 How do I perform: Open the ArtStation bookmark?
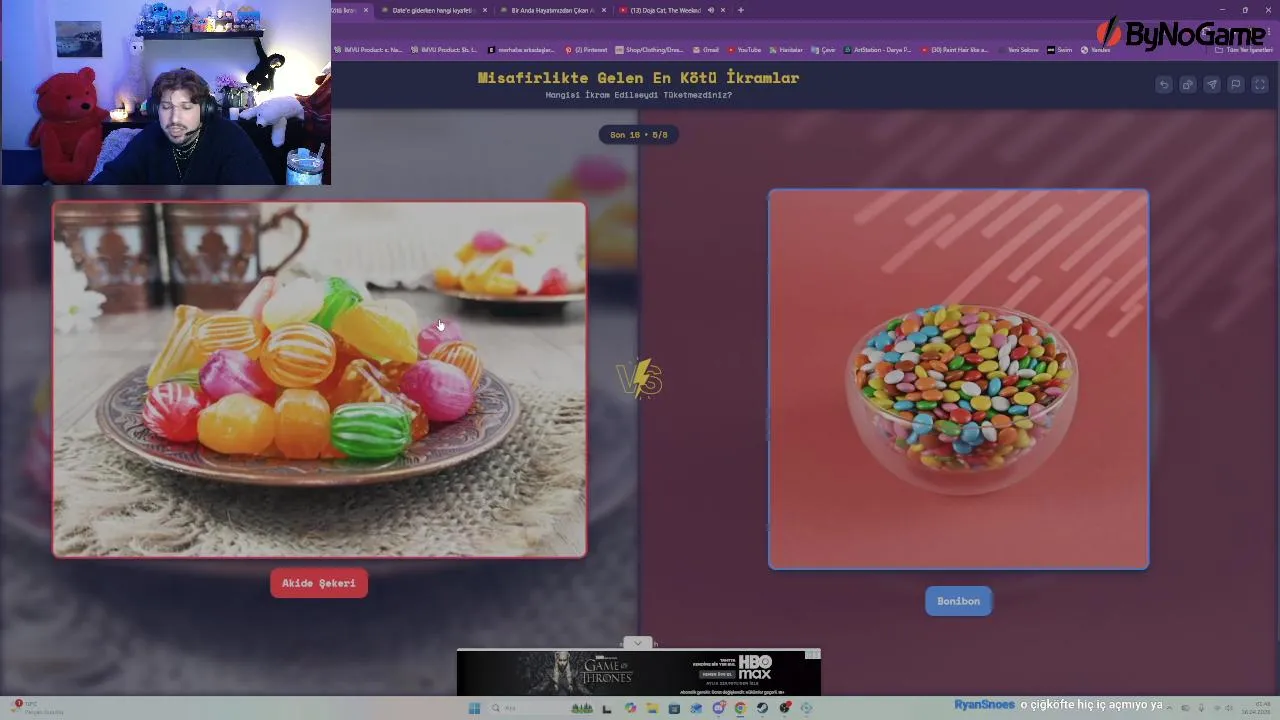click(x=878, y=50)
